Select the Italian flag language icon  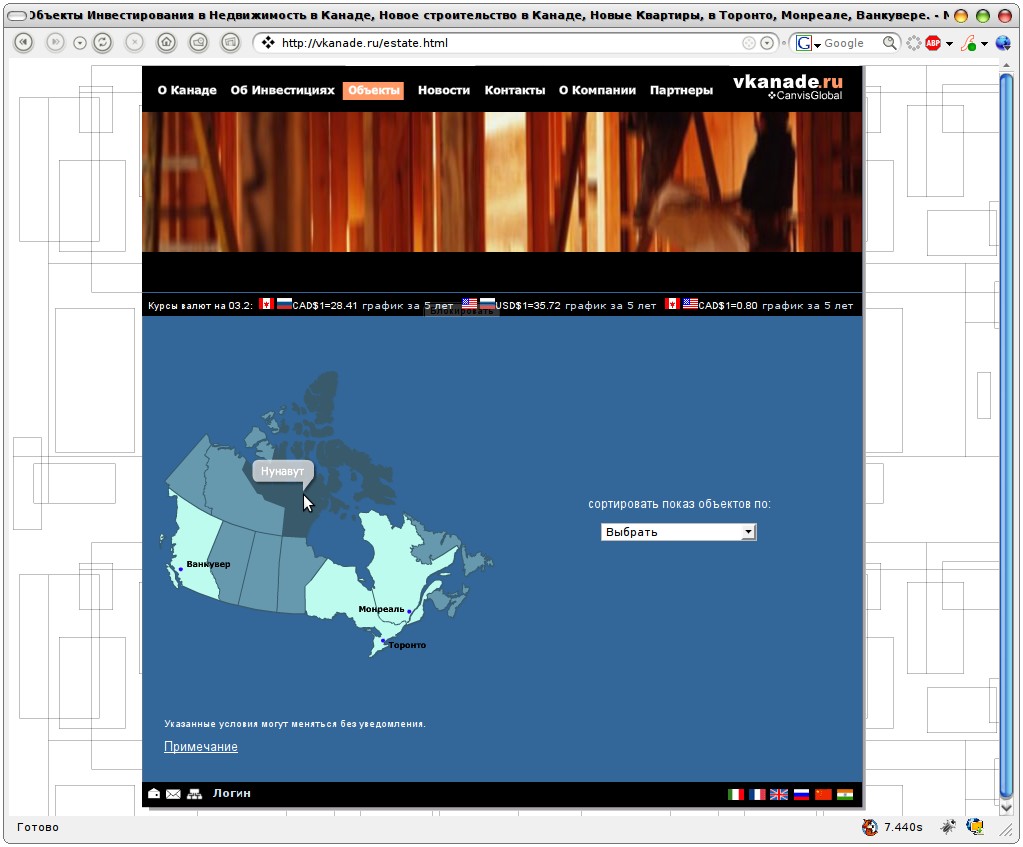click(x=736, y=794)
